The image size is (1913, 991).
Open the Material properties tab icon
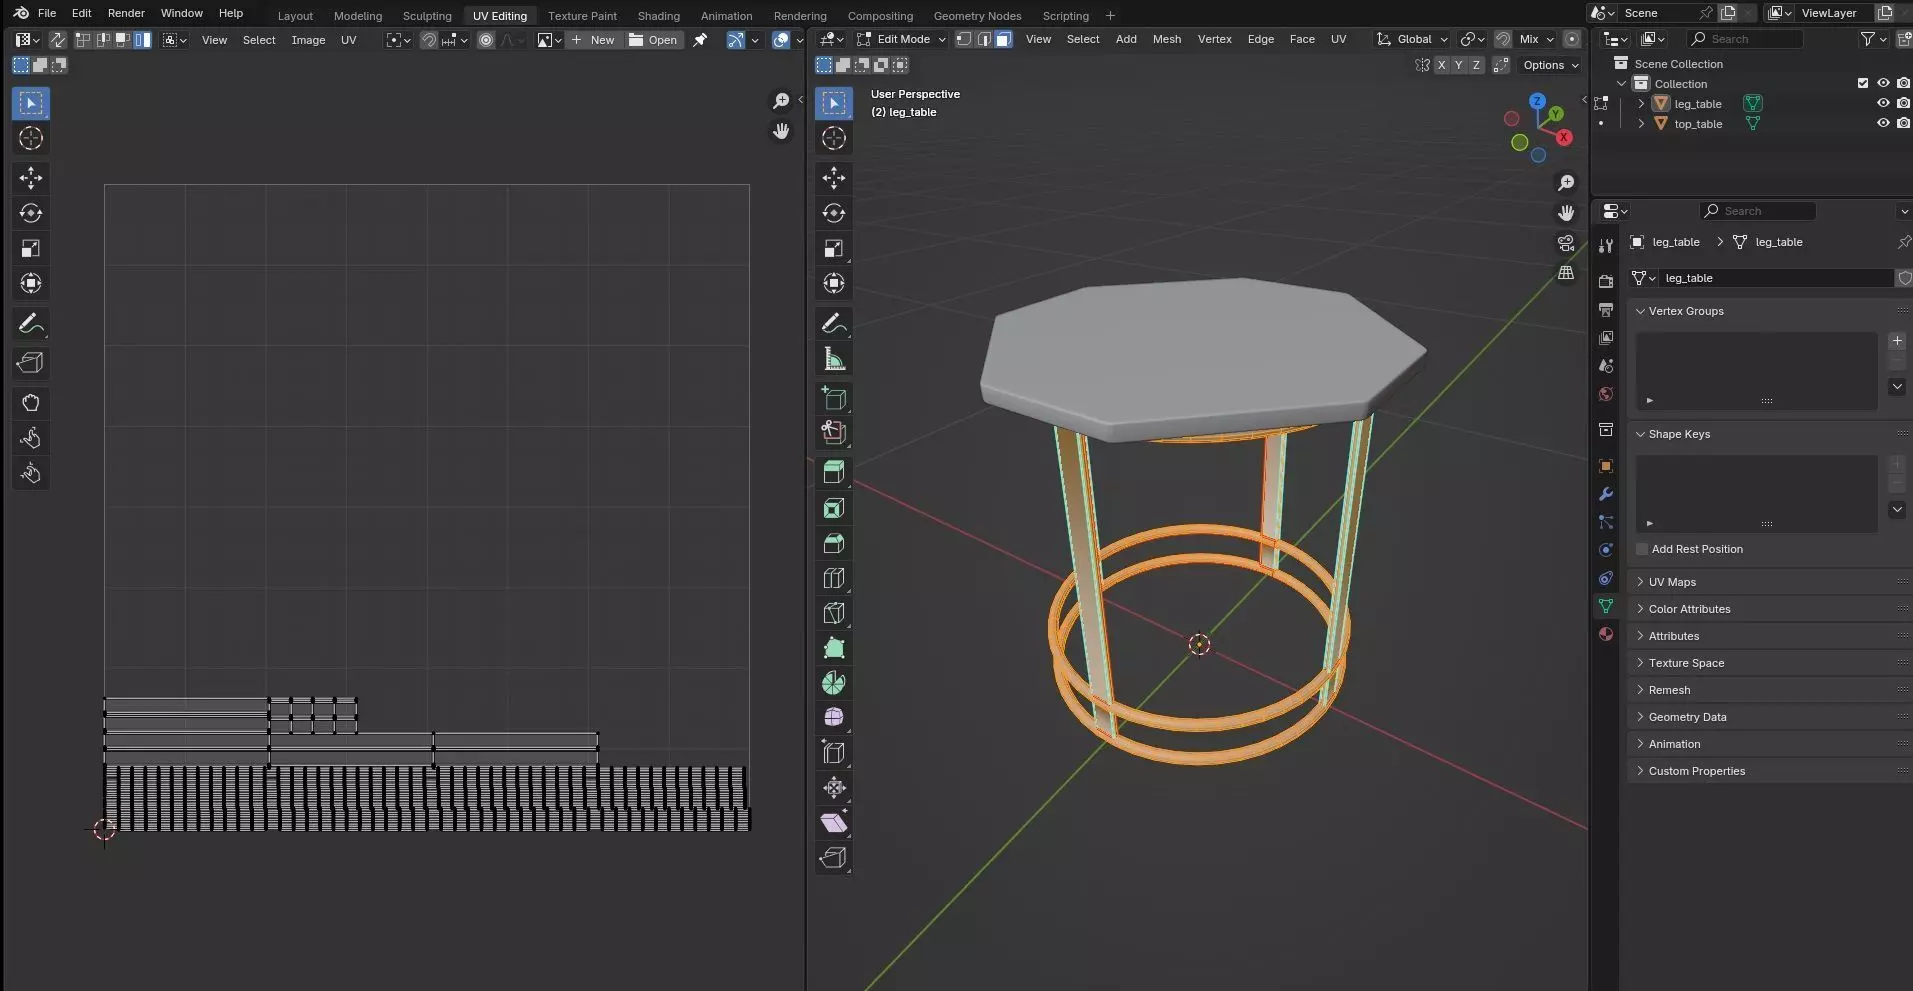1606,634
